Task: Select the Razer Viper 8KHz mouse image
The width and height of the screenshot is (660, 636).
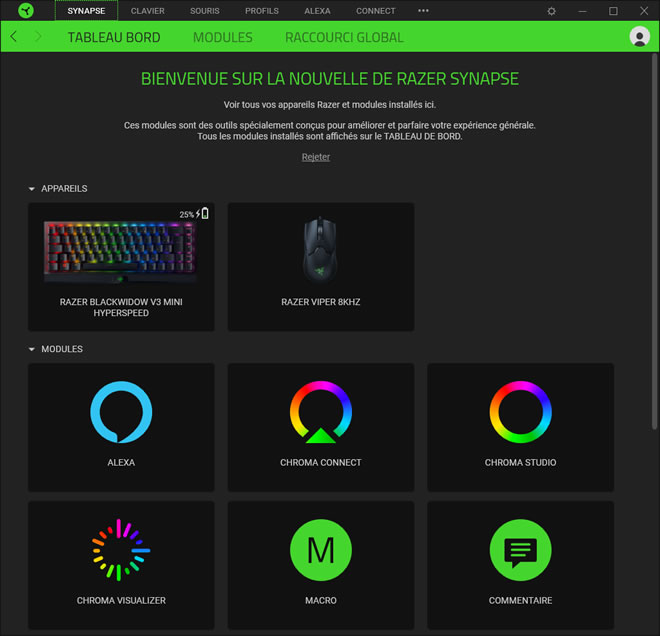Action: 320,249
